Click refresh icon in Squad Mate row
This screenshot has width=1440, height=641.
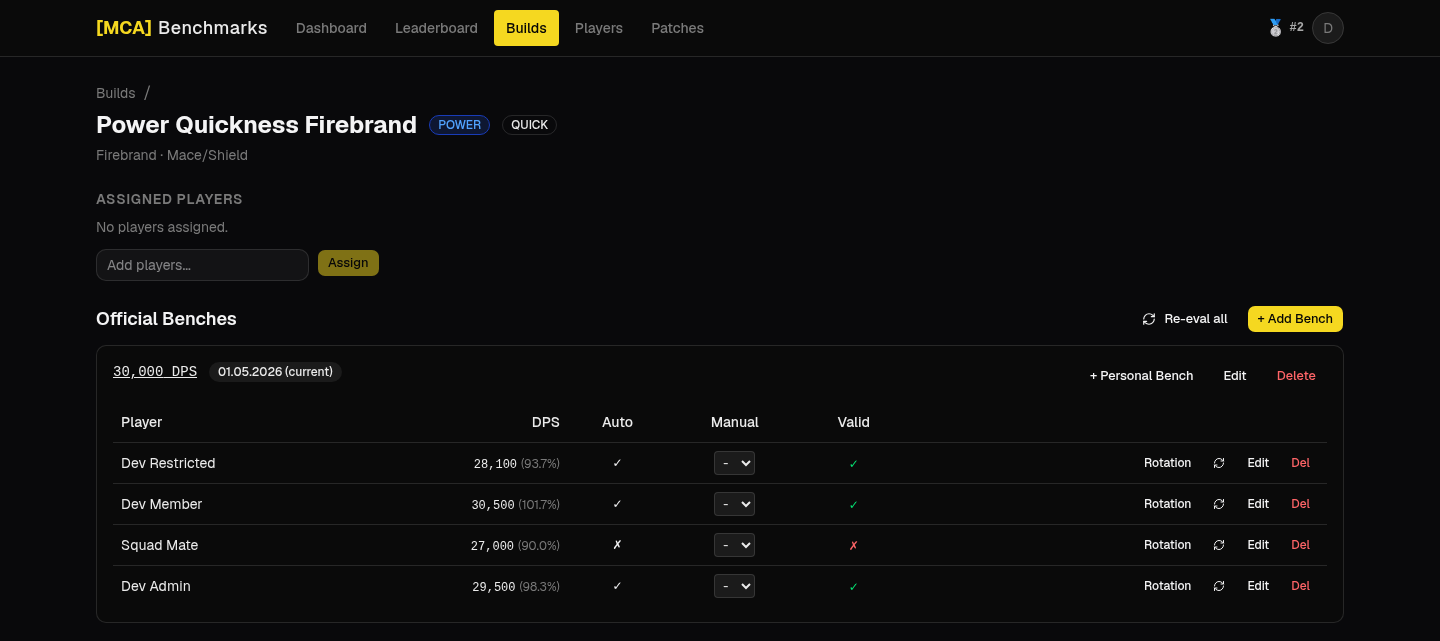(1219, 545)
